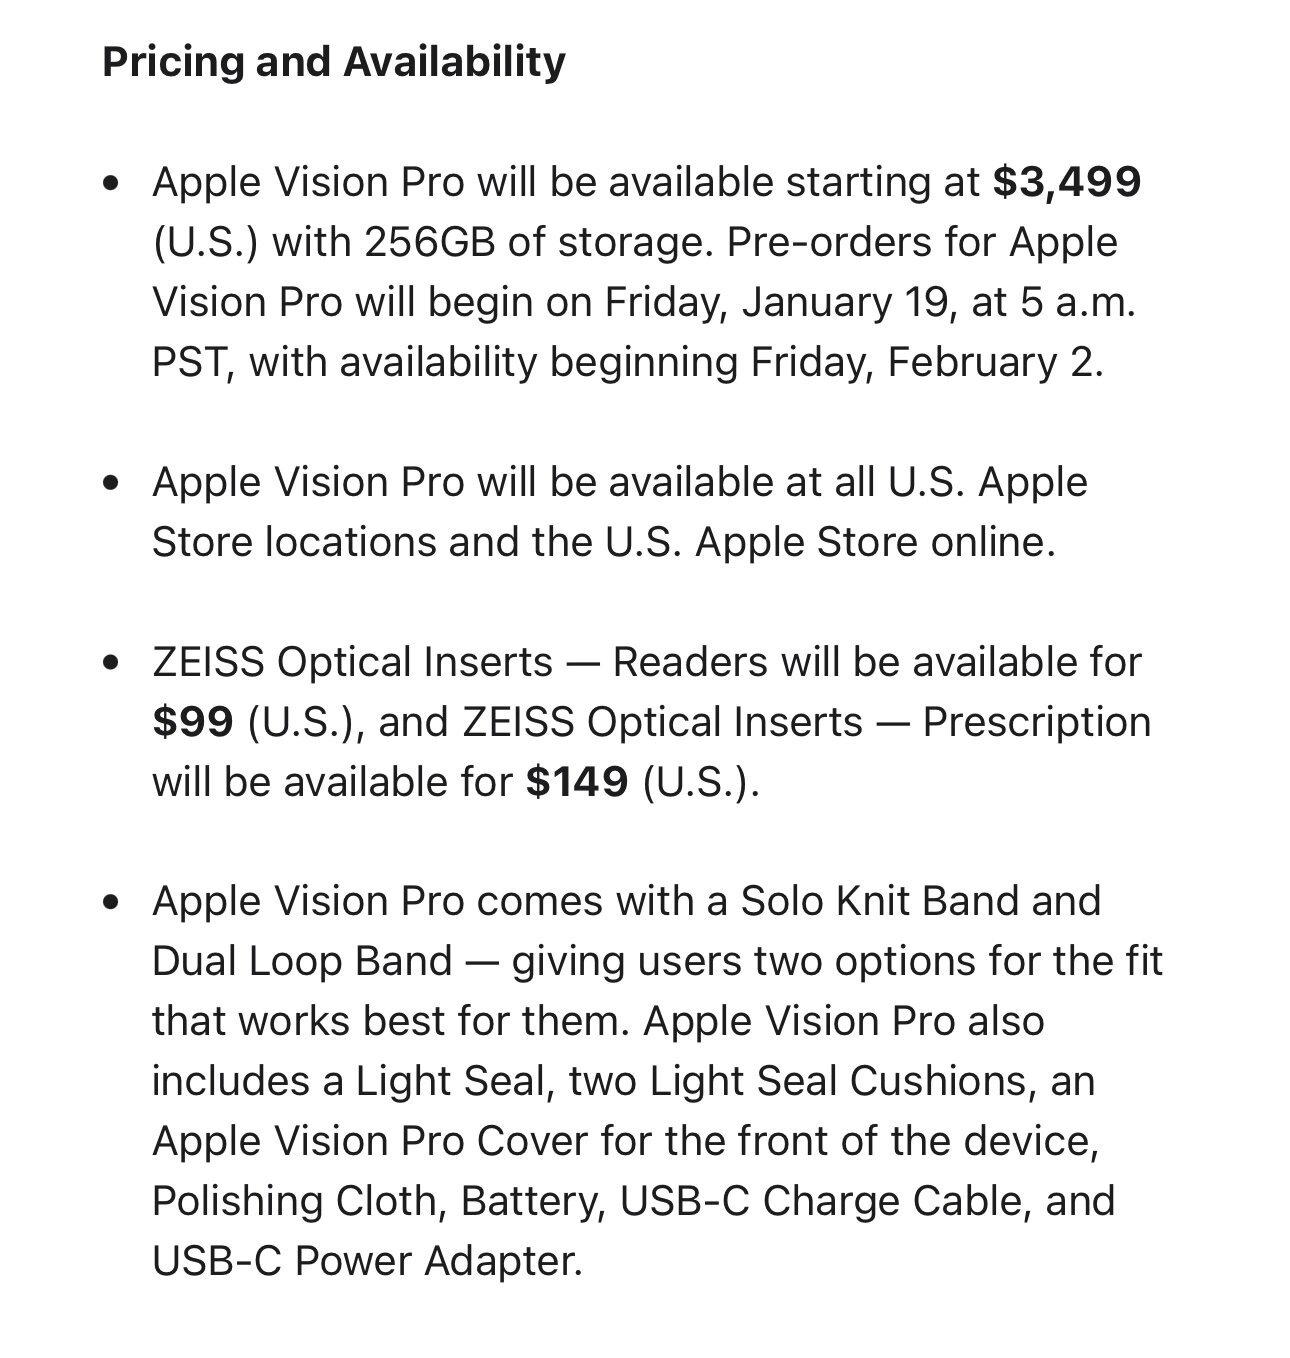Viewport: 1290px width, 1358px height.
Task: Click the 'Solo Knit Band' text
Action: pyautogui.click(x=875, y=902)
